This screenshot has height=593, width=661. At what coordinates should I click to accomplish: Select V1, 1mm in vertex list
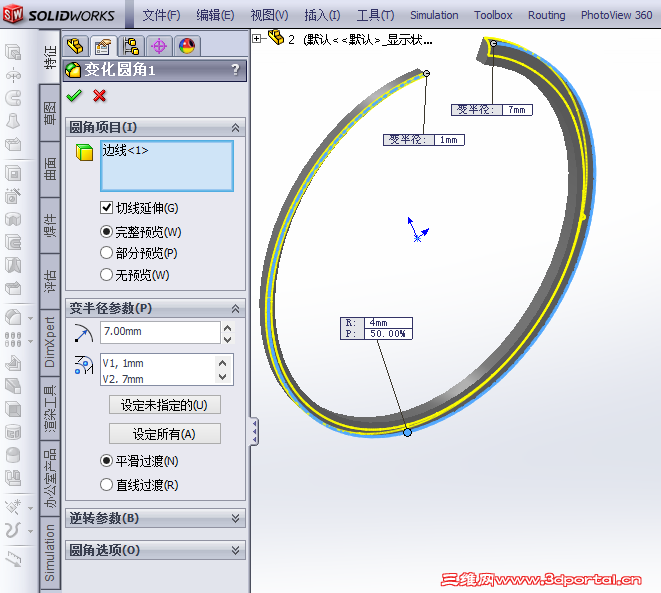[x=123, y=363]
